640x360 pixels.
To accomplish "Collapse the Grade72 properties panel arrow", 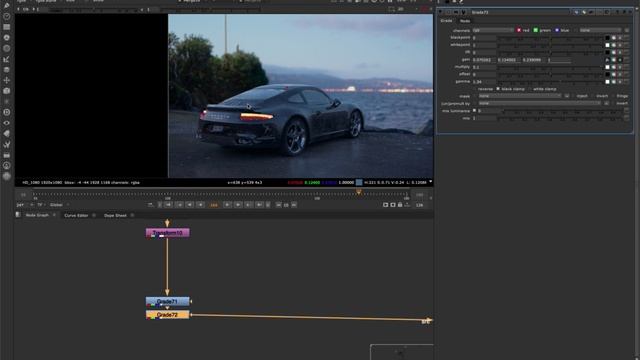I will (440, 12).
